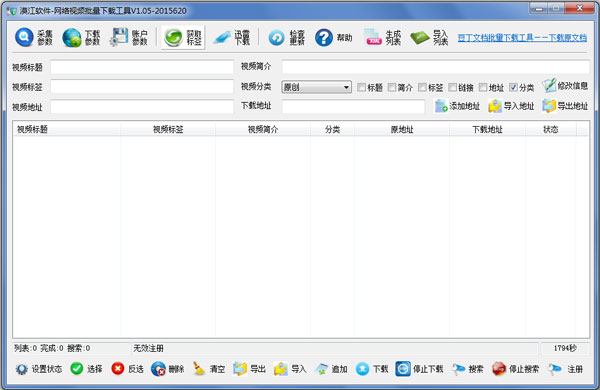Image resolution: width=600 pixels, height=390 pixels.
Task: Click the 视频地址 input field
Action: (x=142, y=107)
